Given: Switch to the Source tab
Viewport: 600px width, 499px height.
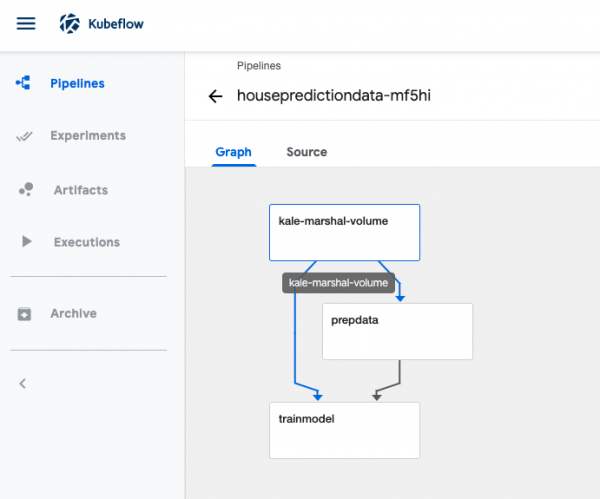Looking at the screenshot, I should 306,152.
